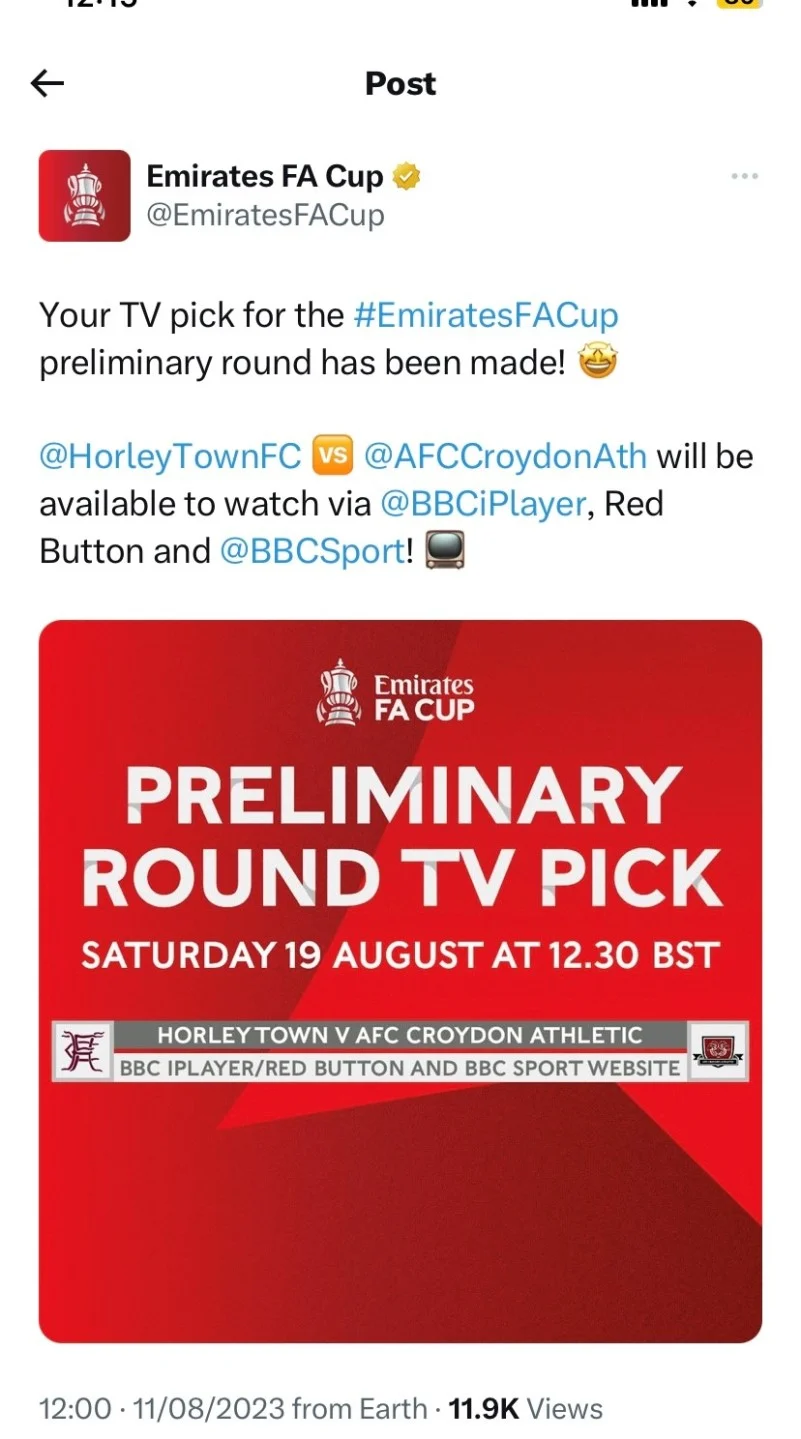Open the three-dot more options menu

coord(744,177)
